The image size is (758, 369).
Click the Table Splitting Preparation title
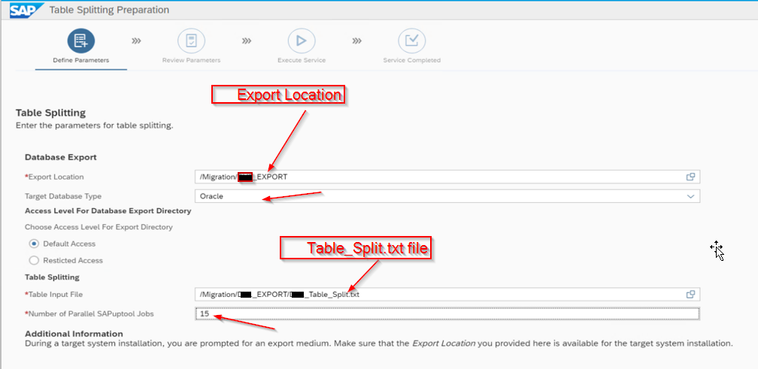tap(109, 10)
